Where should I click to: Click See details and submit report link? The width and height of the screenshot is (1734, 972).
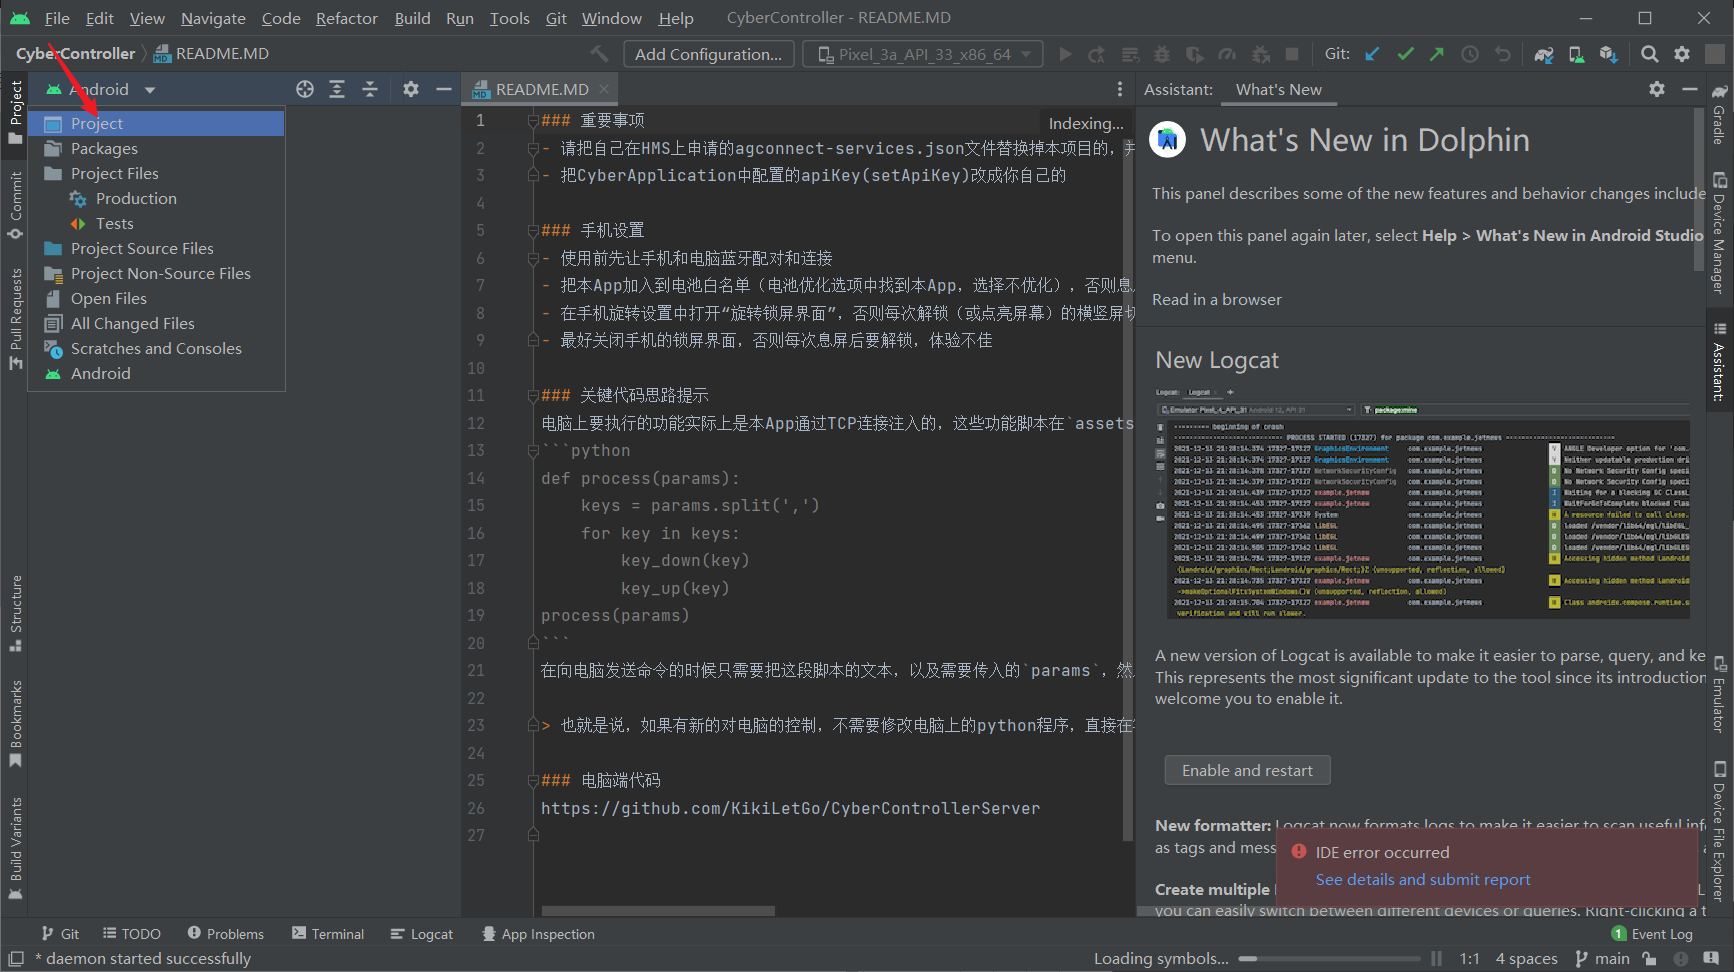pos(1423,880)
